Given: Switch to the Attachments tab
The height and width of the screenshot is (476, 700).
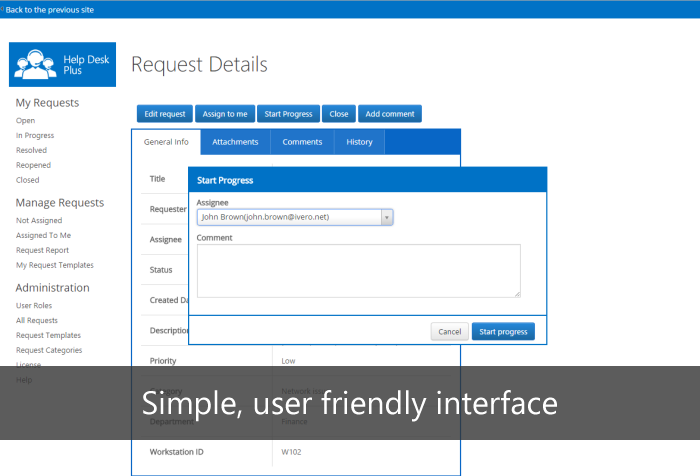Looking at the screenshot, I should [235, 142].
